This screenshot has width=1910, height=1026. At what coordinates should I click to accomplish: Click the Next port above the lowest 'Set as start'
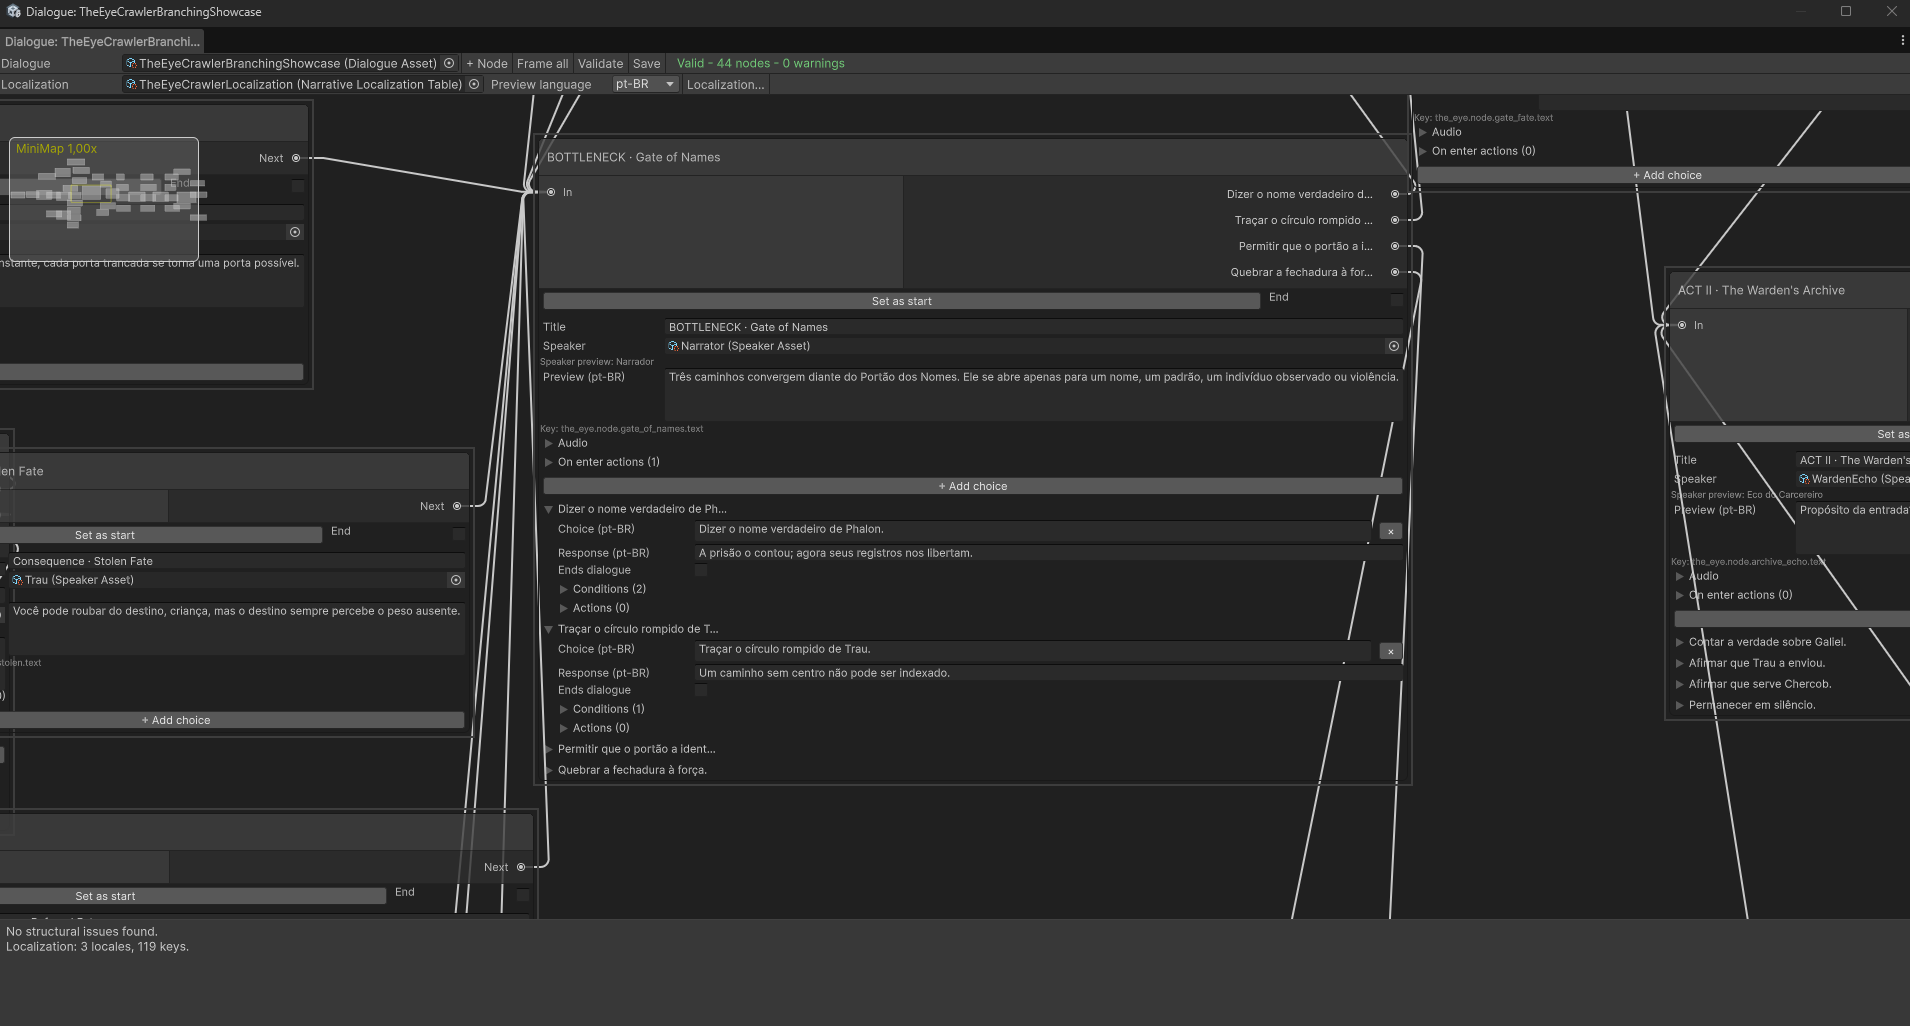[521, 867]
